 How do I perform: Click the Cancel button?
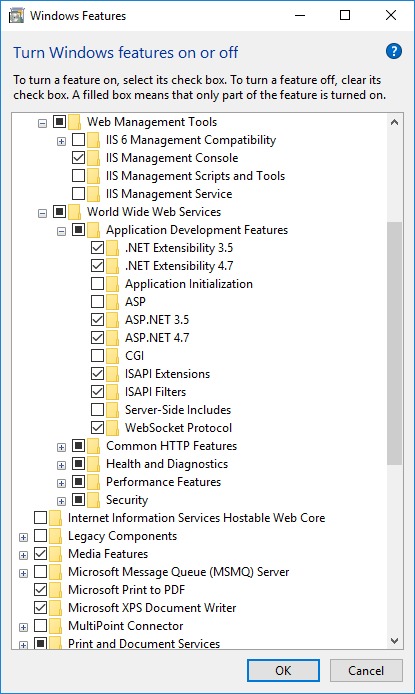pos(366,671)
